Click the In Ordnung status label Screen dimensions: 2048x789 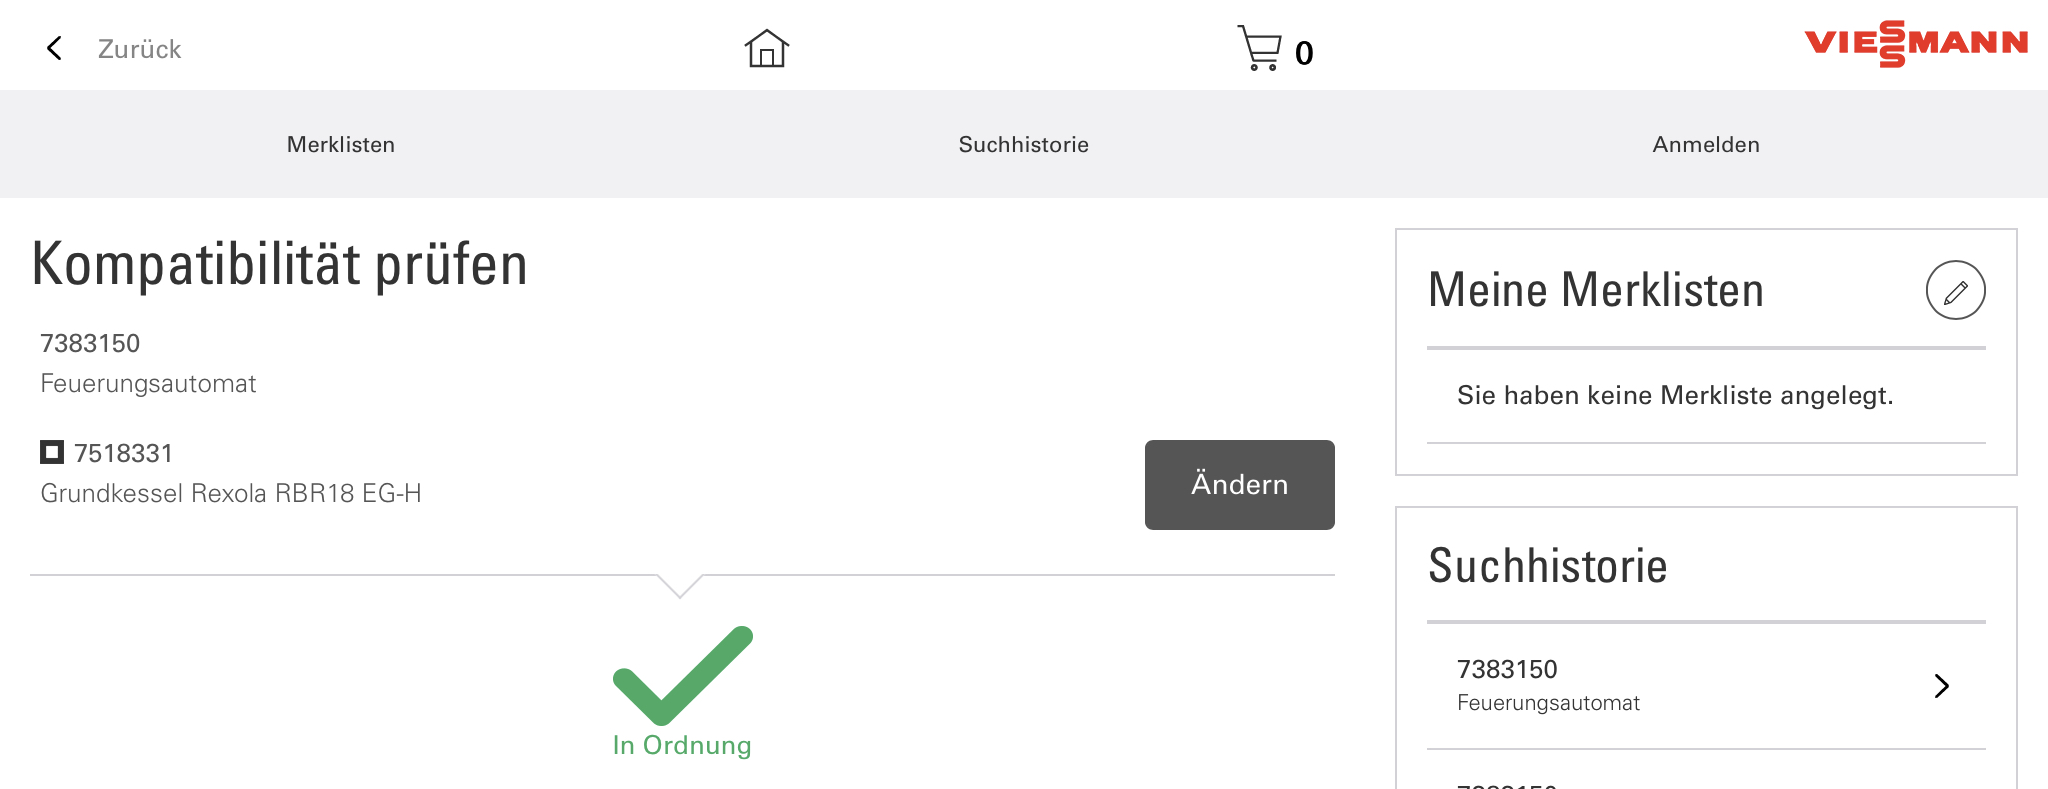[x=682, y=745]
